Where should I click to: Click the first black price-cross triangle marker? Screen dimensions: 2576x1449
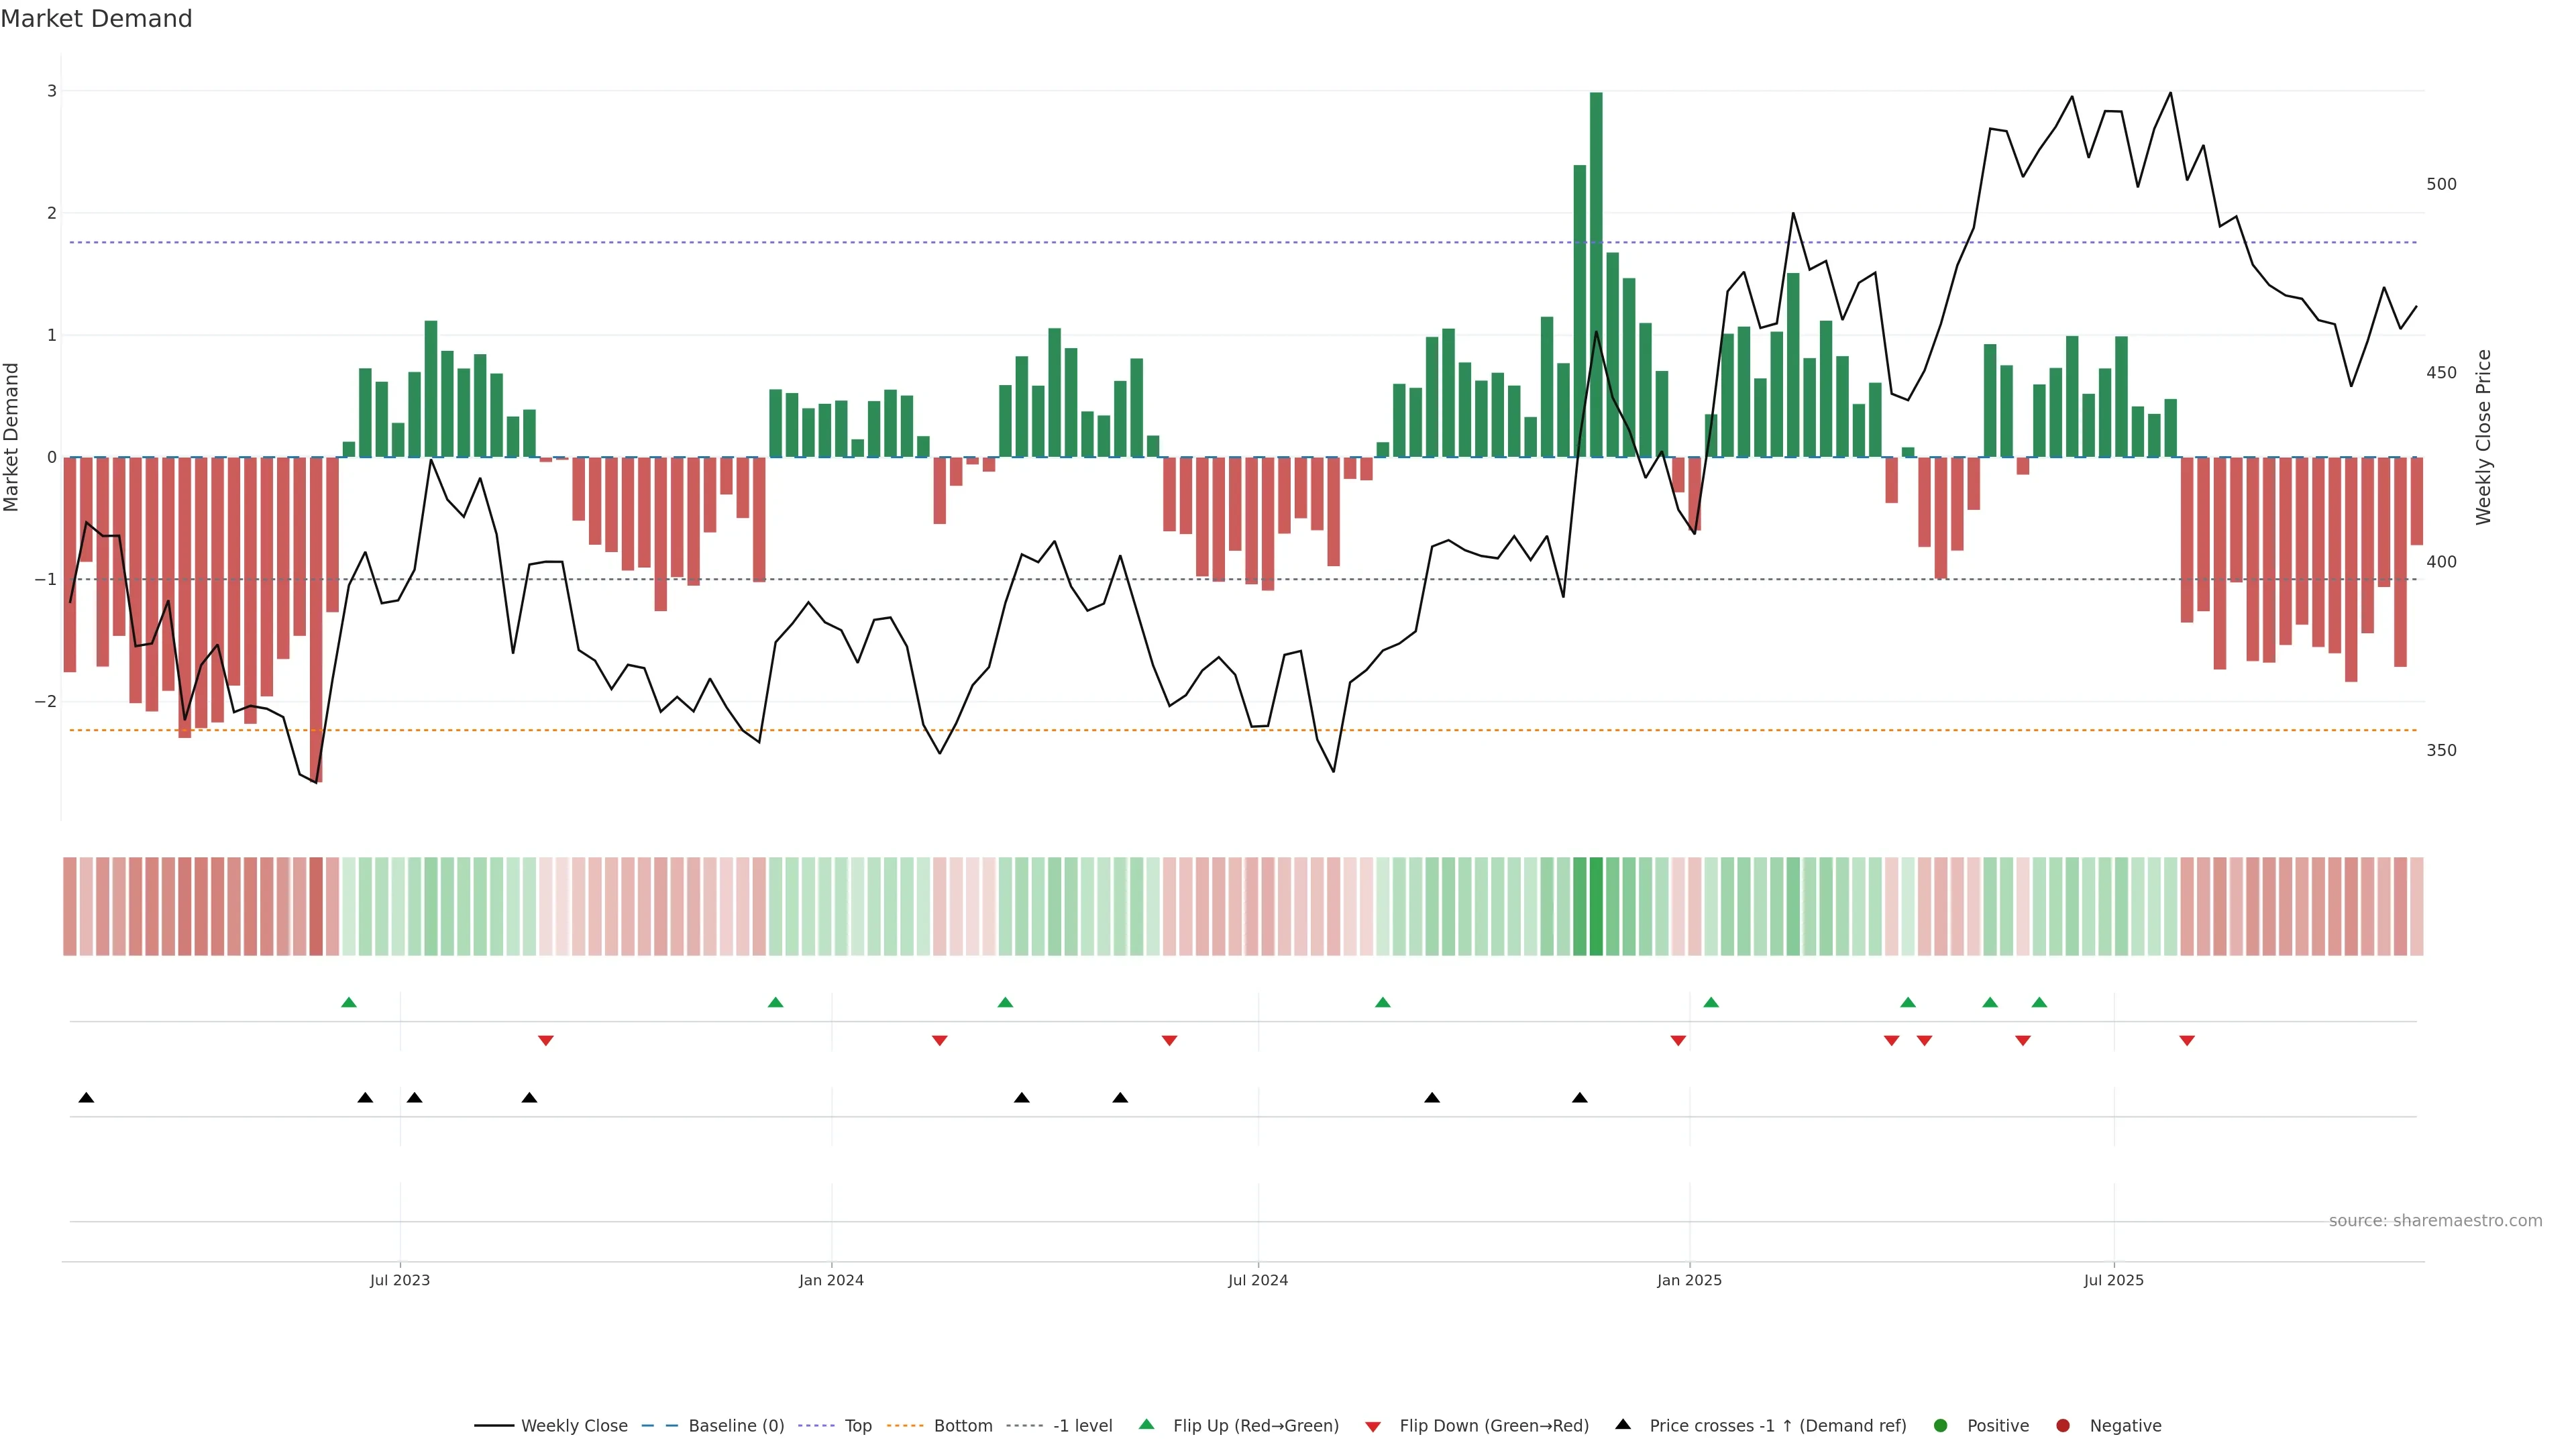[x=86, y=1098]
